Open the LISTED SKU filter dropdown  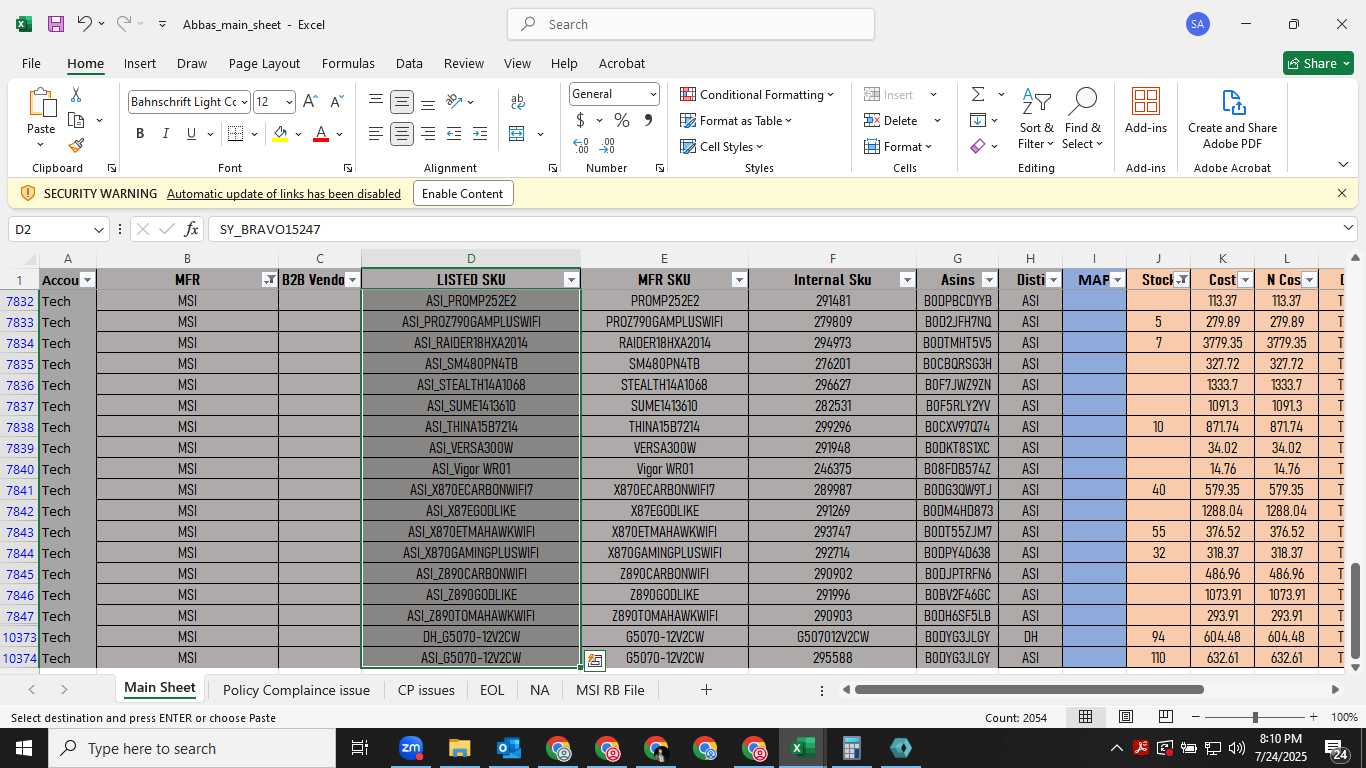(571, 280)
